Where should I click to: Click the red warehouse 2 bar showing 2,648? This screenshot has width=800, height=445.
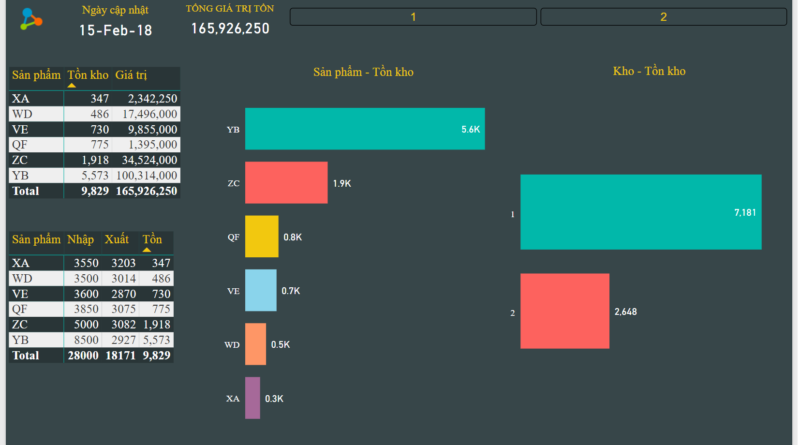click(x=564, y=311)
